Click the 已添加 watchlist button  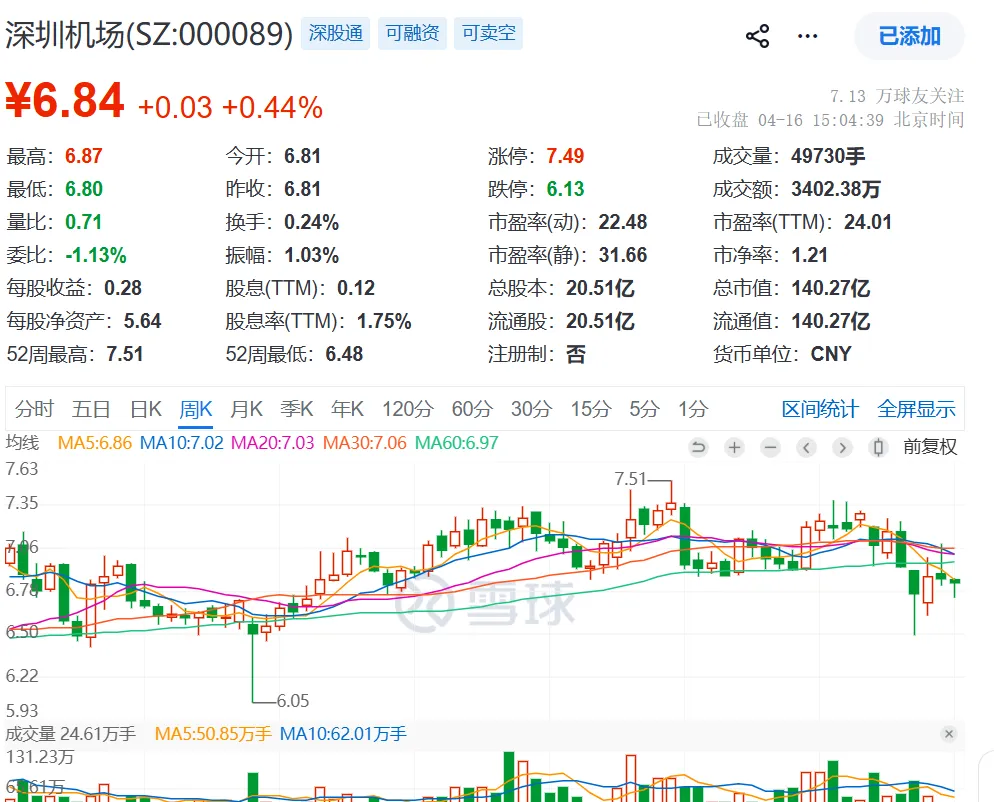(909, 36)
